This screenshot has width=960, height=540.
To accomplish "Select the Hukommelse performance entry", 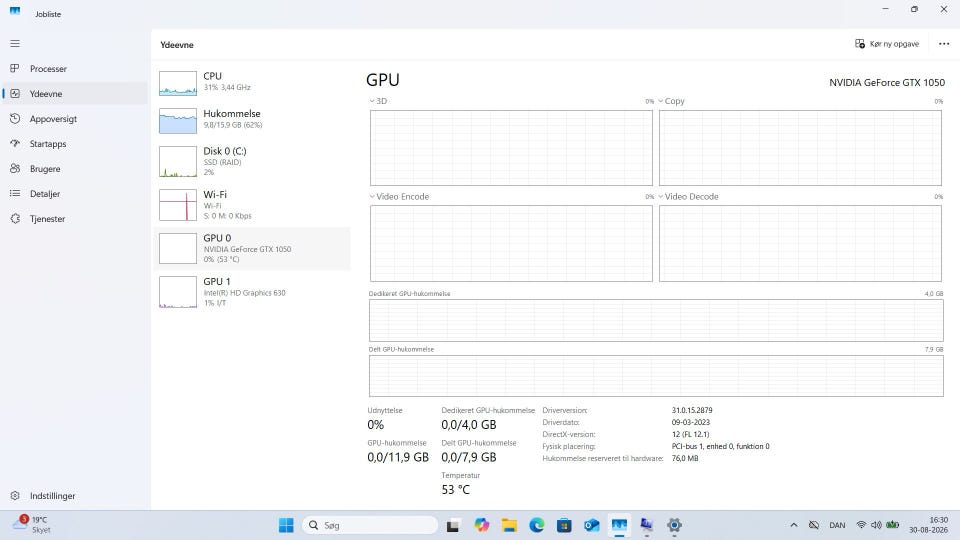I will pos(252,120).
